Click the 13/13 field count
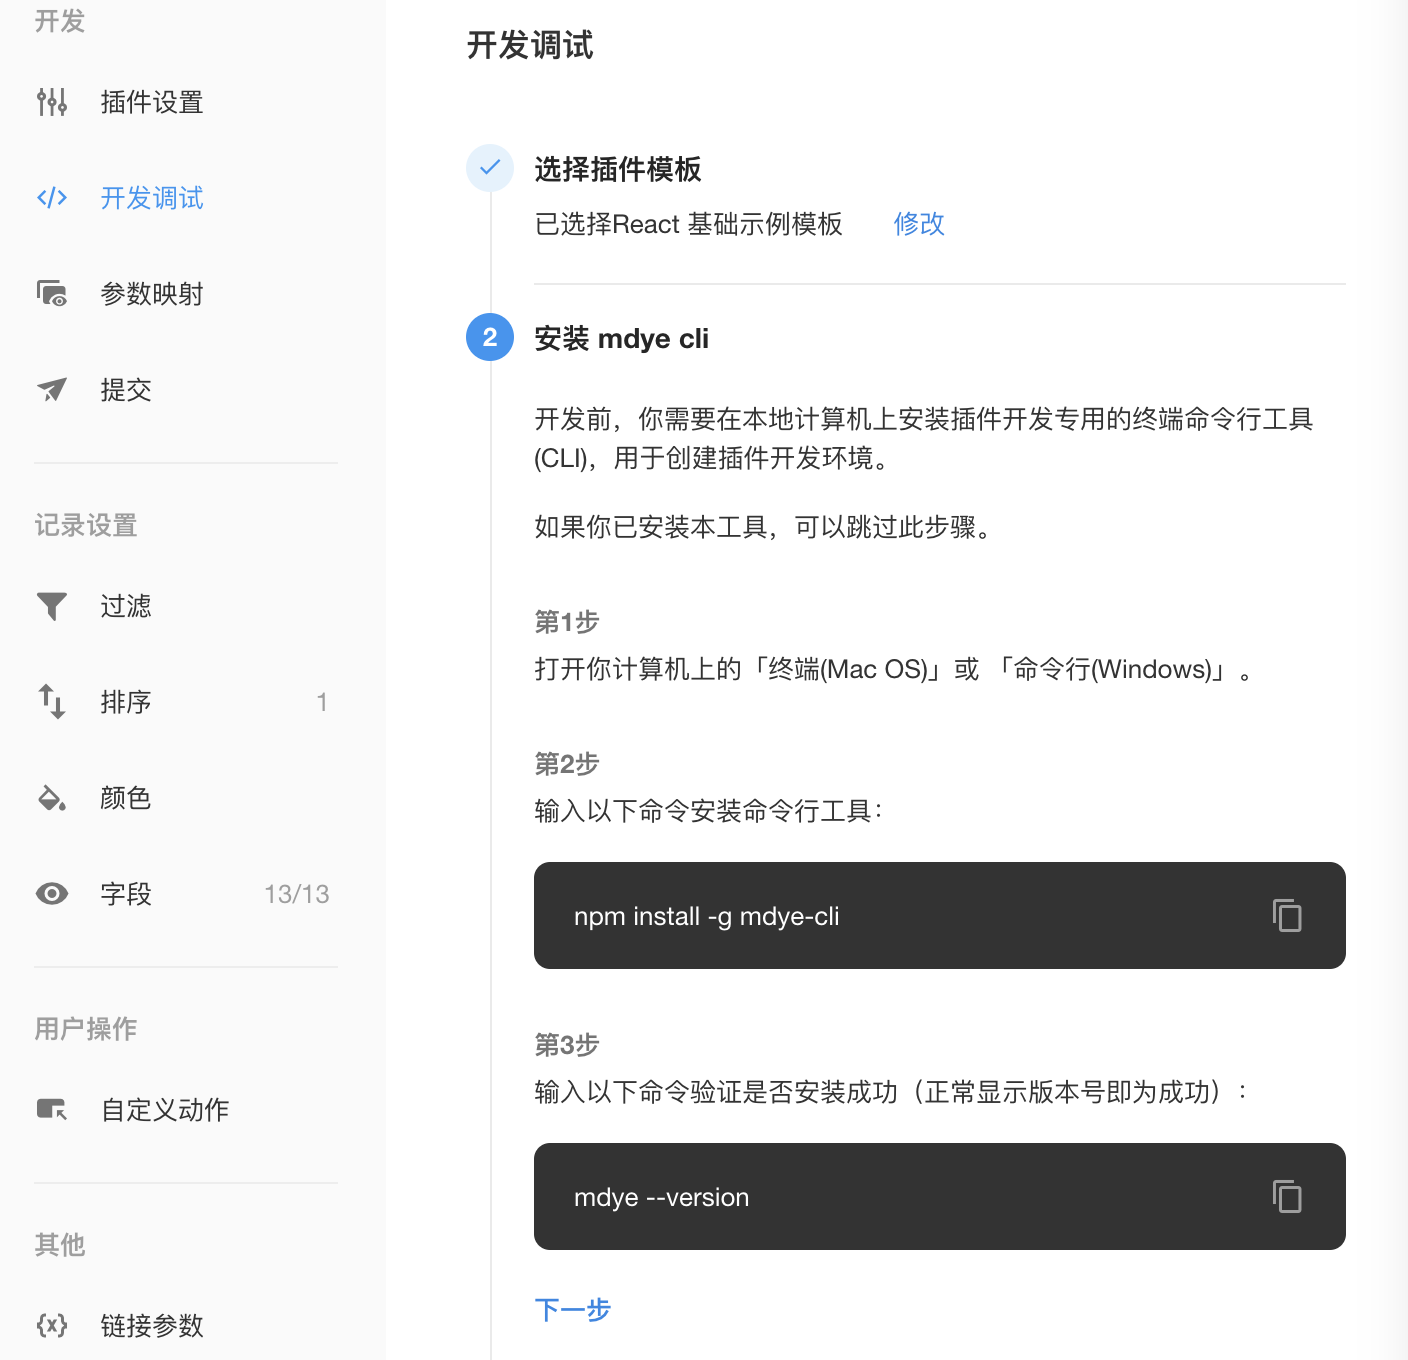 [x=296, y=894]
